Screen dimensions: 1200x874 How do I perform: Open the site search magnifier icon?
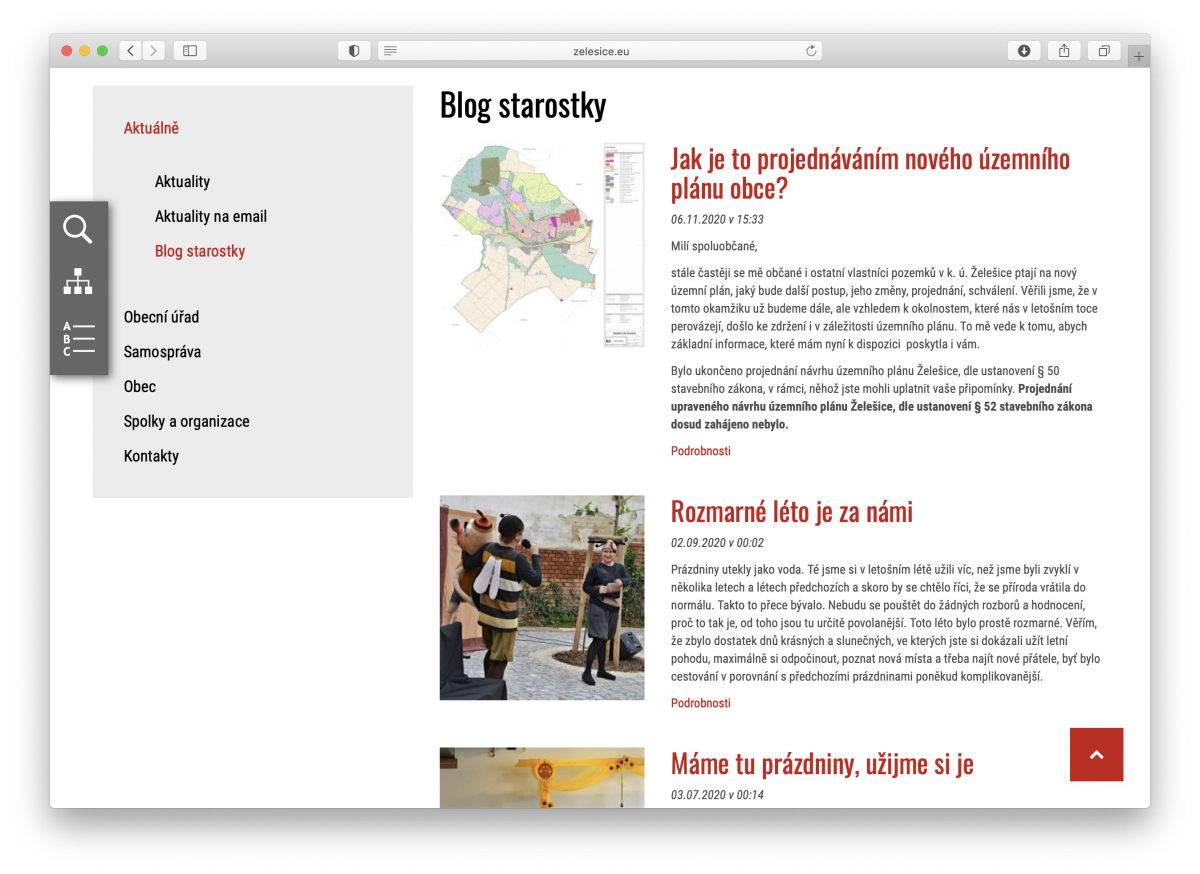(x=78, y=229)
